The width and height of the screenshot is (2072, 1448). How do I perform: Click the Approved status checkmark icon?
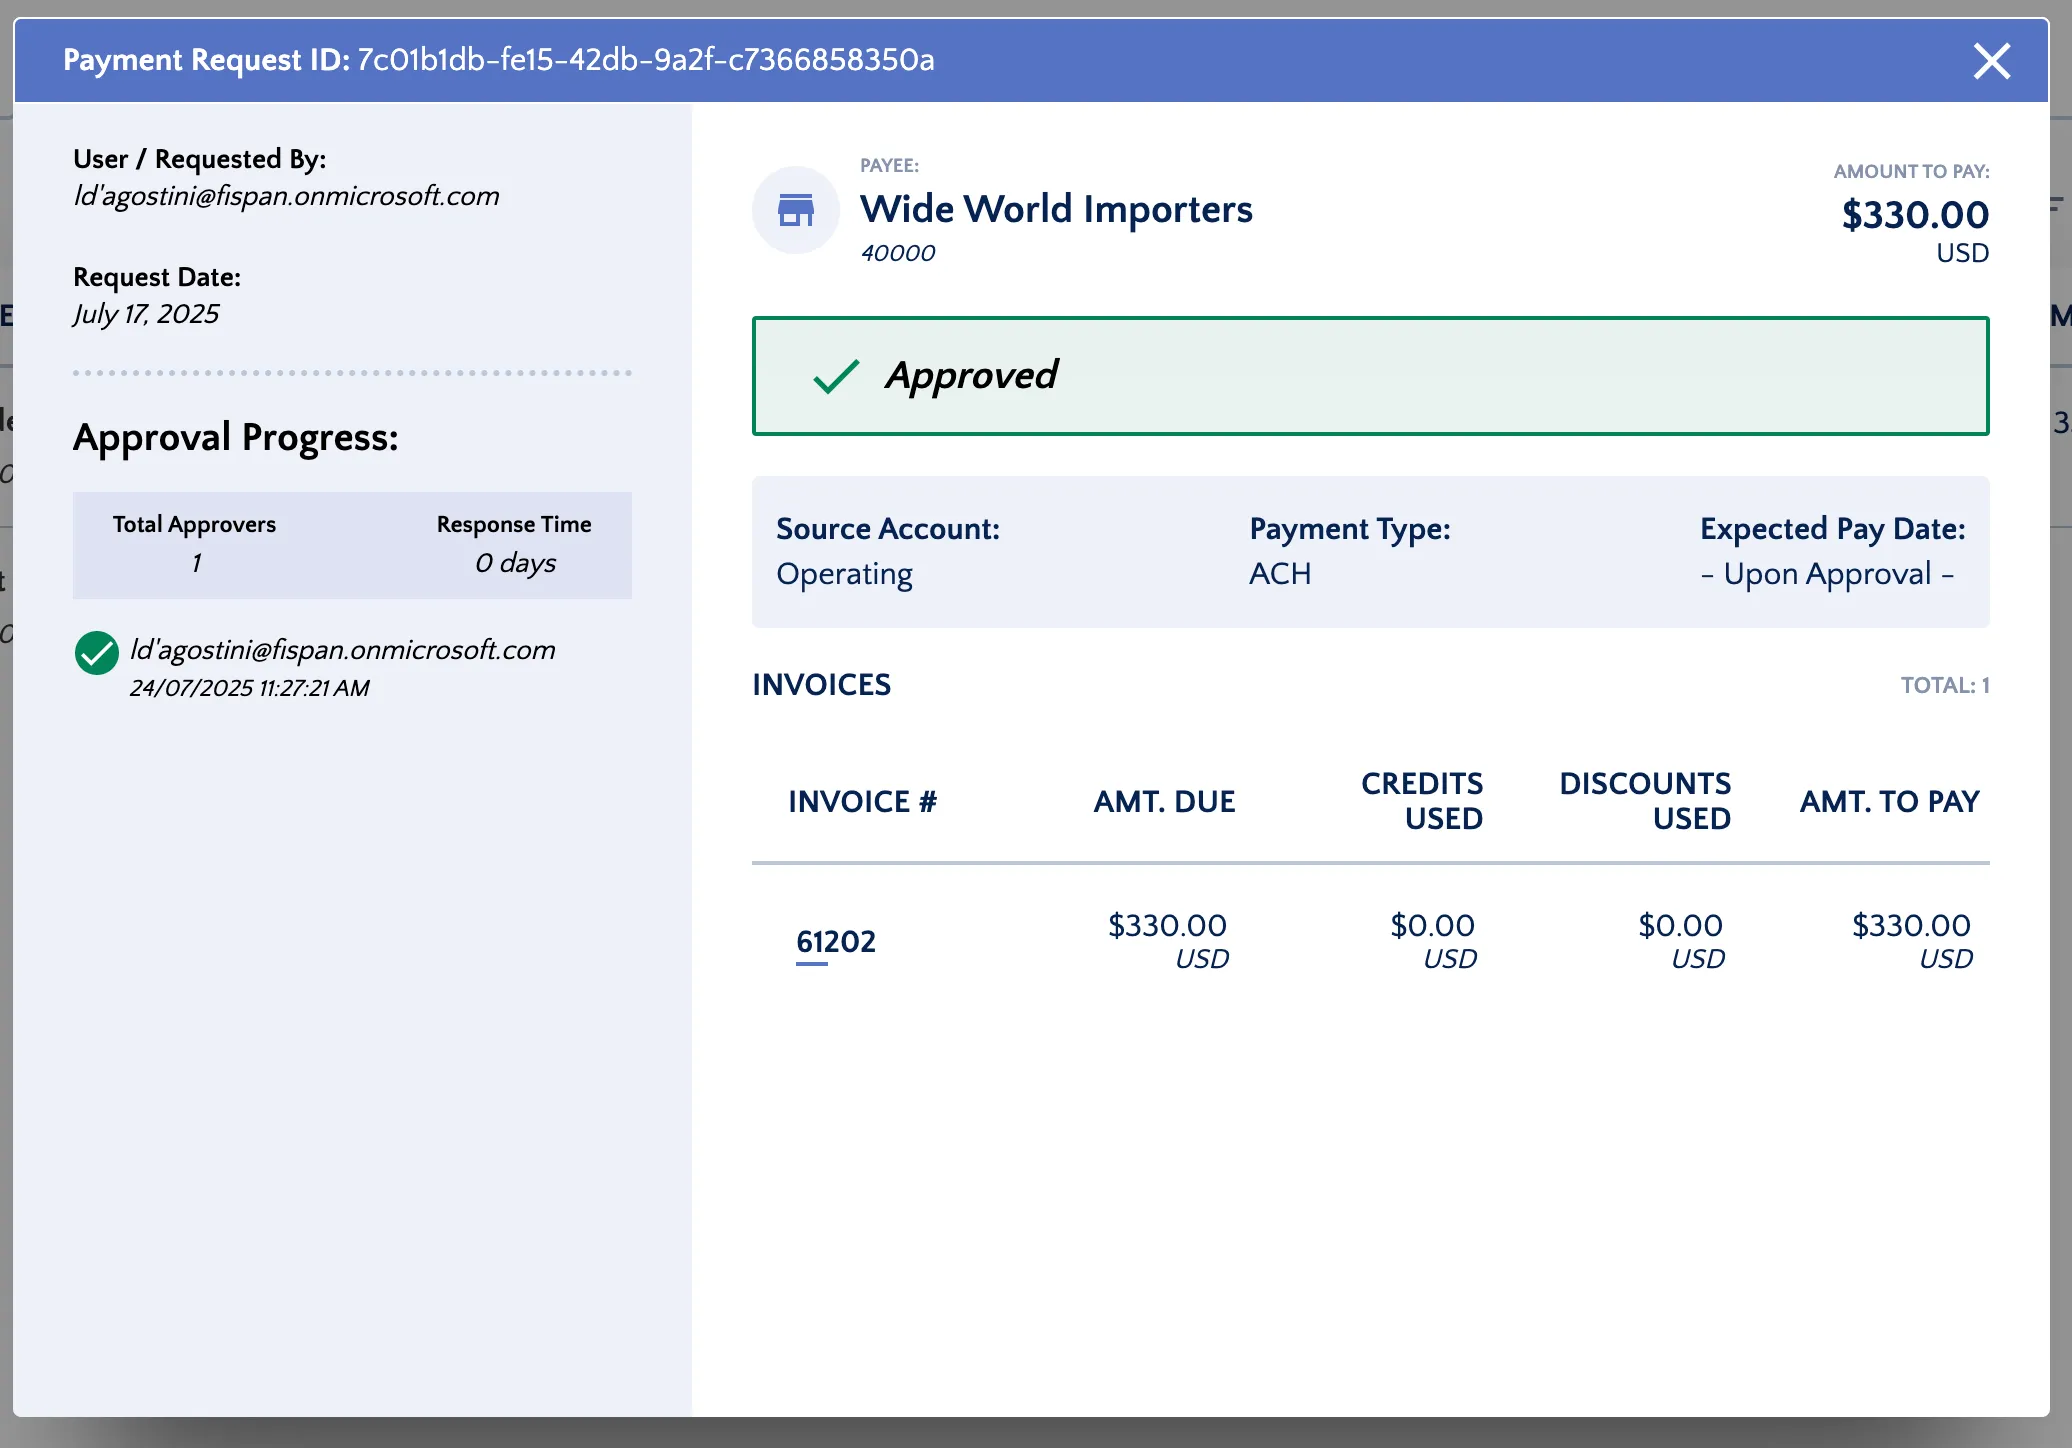[836, 376]
